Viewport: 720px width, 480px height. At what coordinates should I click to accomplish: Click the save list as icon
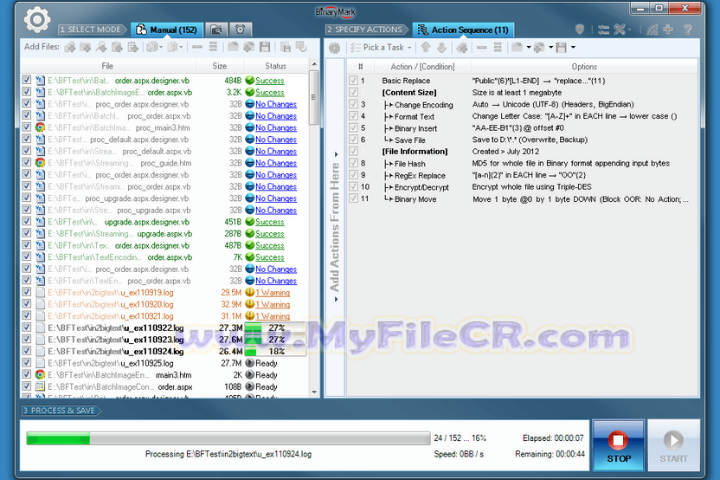pos(285,47)
